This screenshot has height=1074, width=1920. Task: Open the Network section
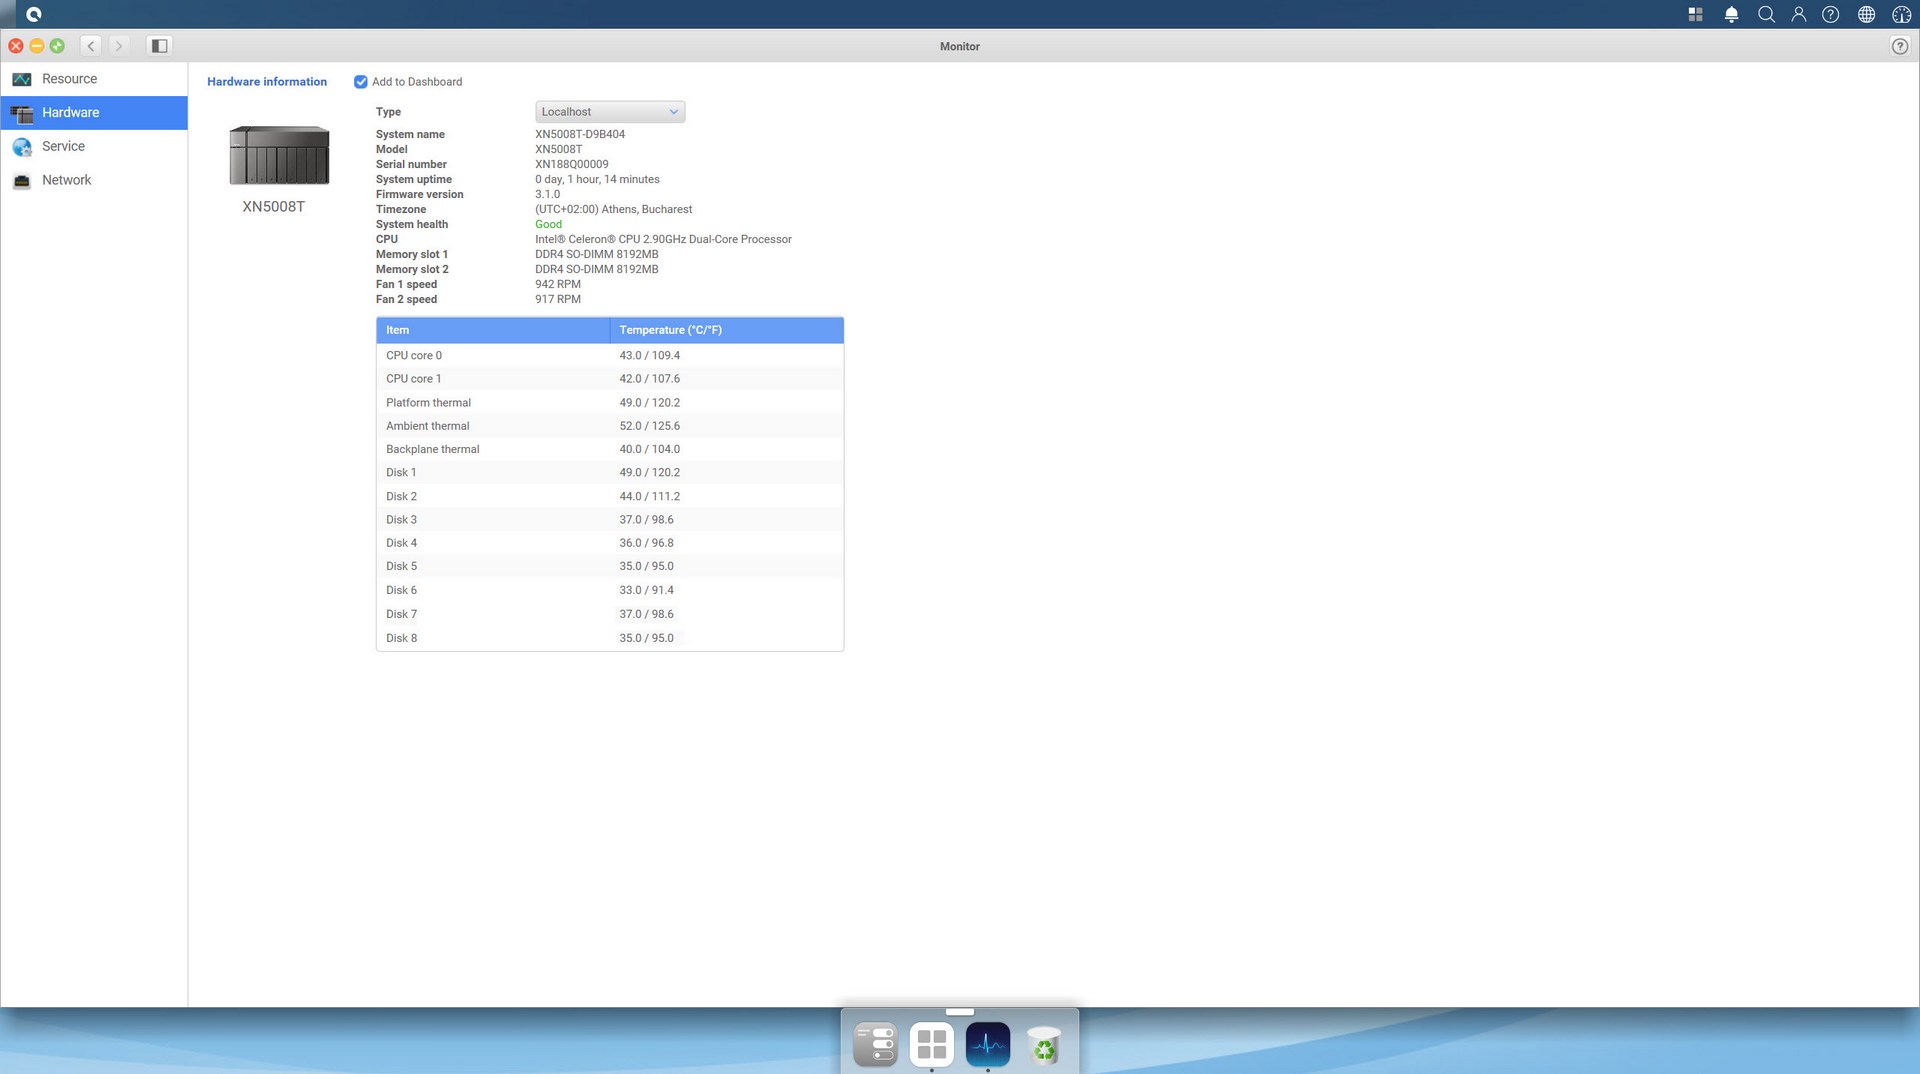[94, 180]
